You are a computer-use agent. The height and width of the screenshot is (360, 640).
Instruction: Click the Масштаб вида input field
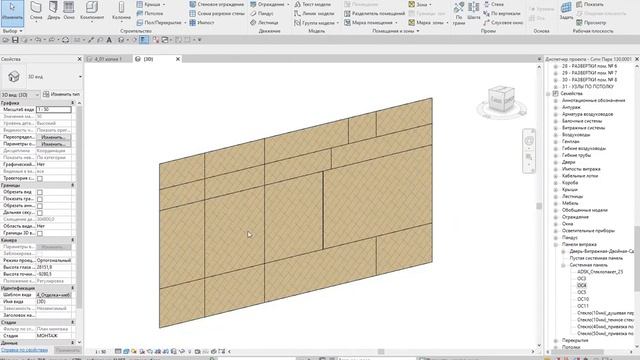(x=53, y=109)
